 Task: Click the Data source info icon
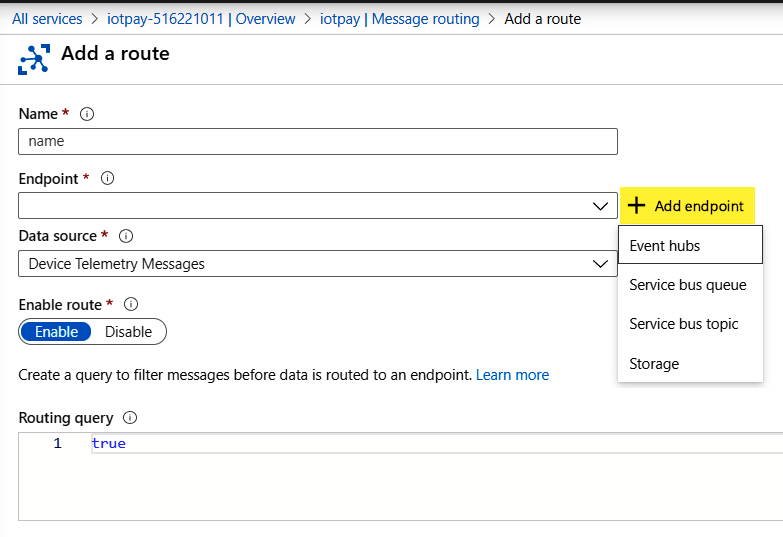point(126,236)
